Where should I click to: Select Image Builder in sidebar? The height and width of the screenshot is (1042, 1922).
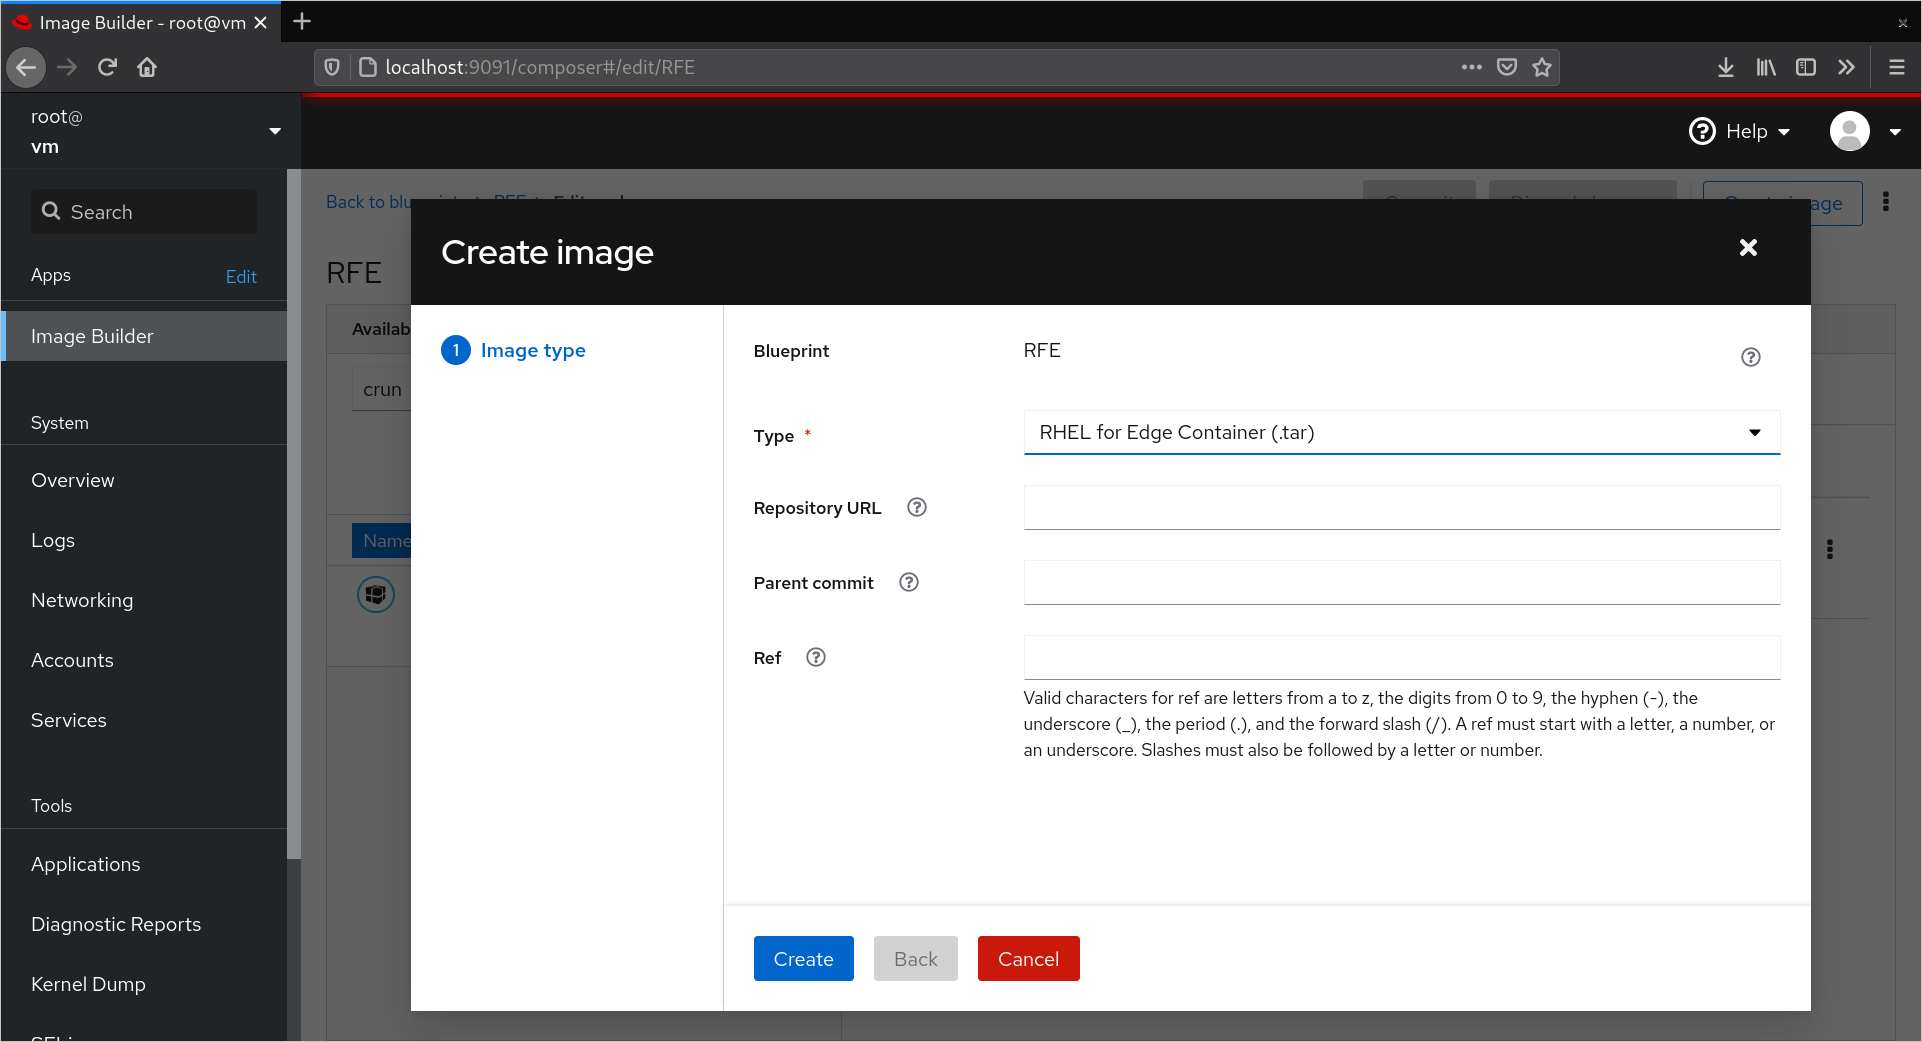tap(144, 336)
